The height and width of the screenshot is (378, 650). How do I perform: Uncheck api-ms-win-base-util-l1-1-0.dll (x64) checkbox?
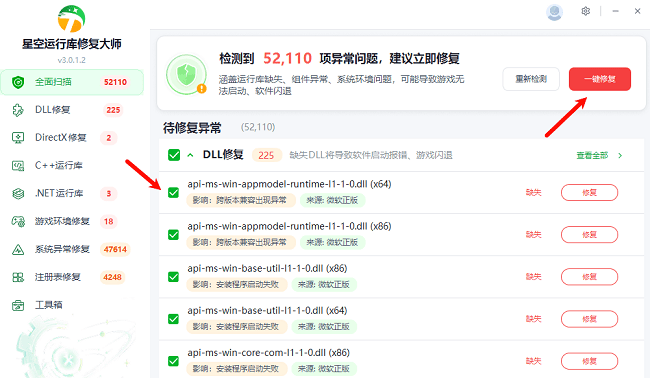pyautogui.click(x=173, y=319)
